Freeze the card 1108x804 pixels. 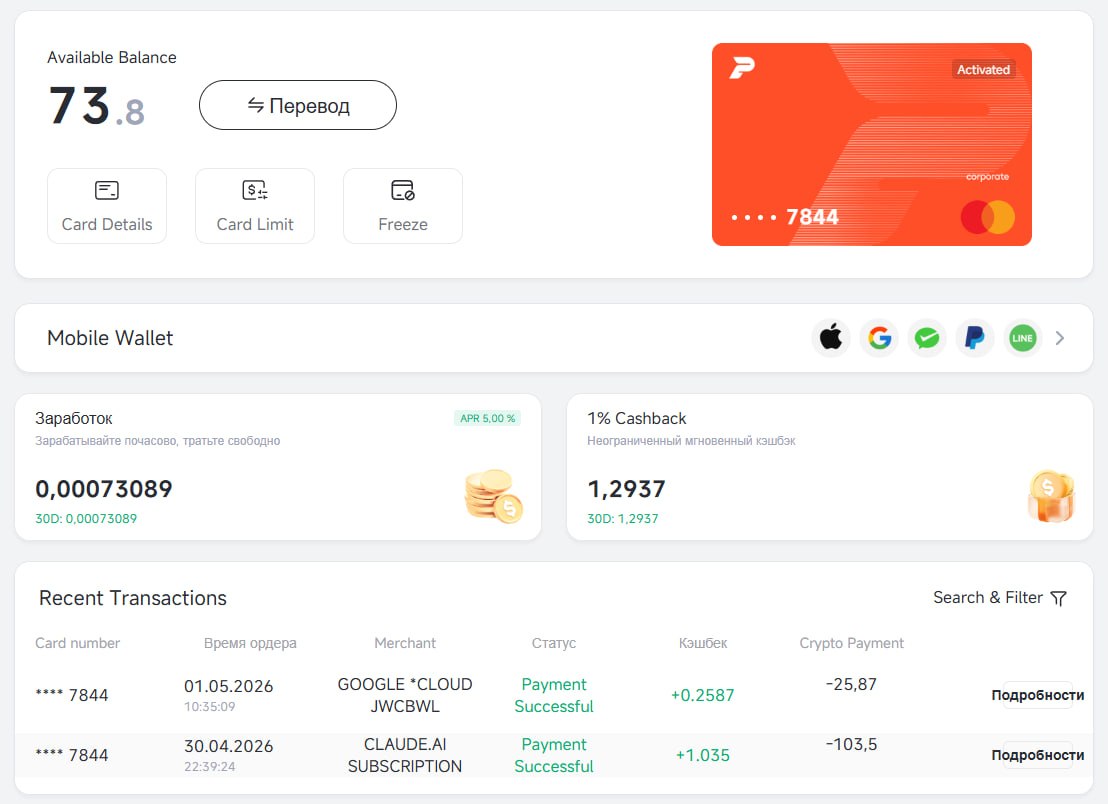tap(403, 206)
